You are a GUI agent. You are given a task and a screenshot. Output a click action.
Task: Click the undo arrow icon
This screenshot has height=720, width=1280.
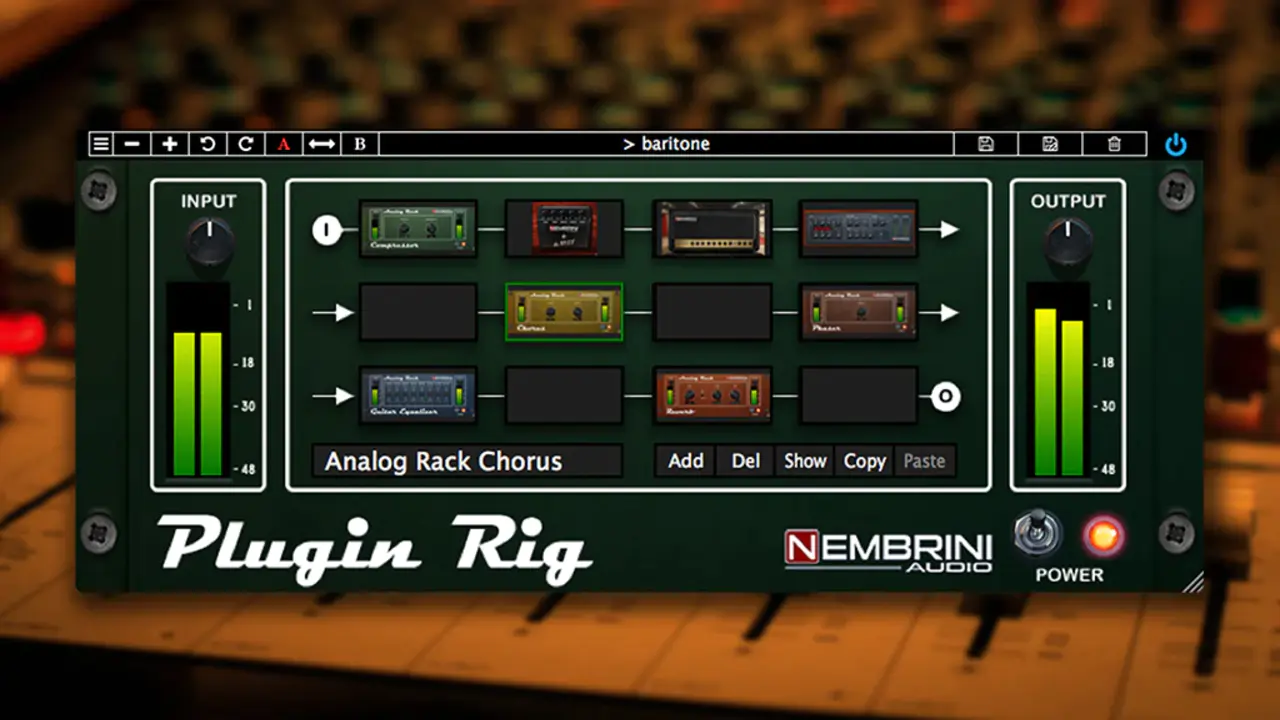[207, 144]
